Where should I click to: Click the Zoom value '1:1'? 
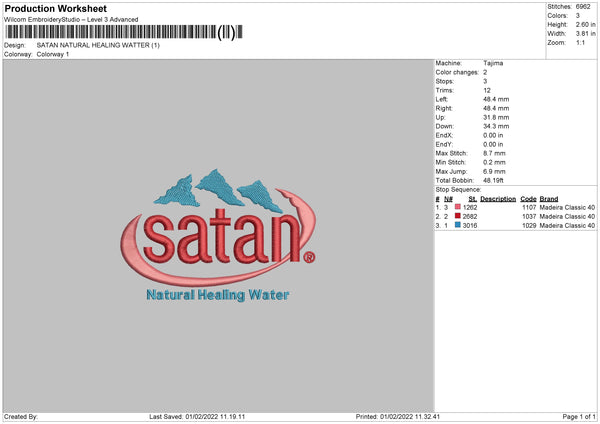tap(580, 42)
